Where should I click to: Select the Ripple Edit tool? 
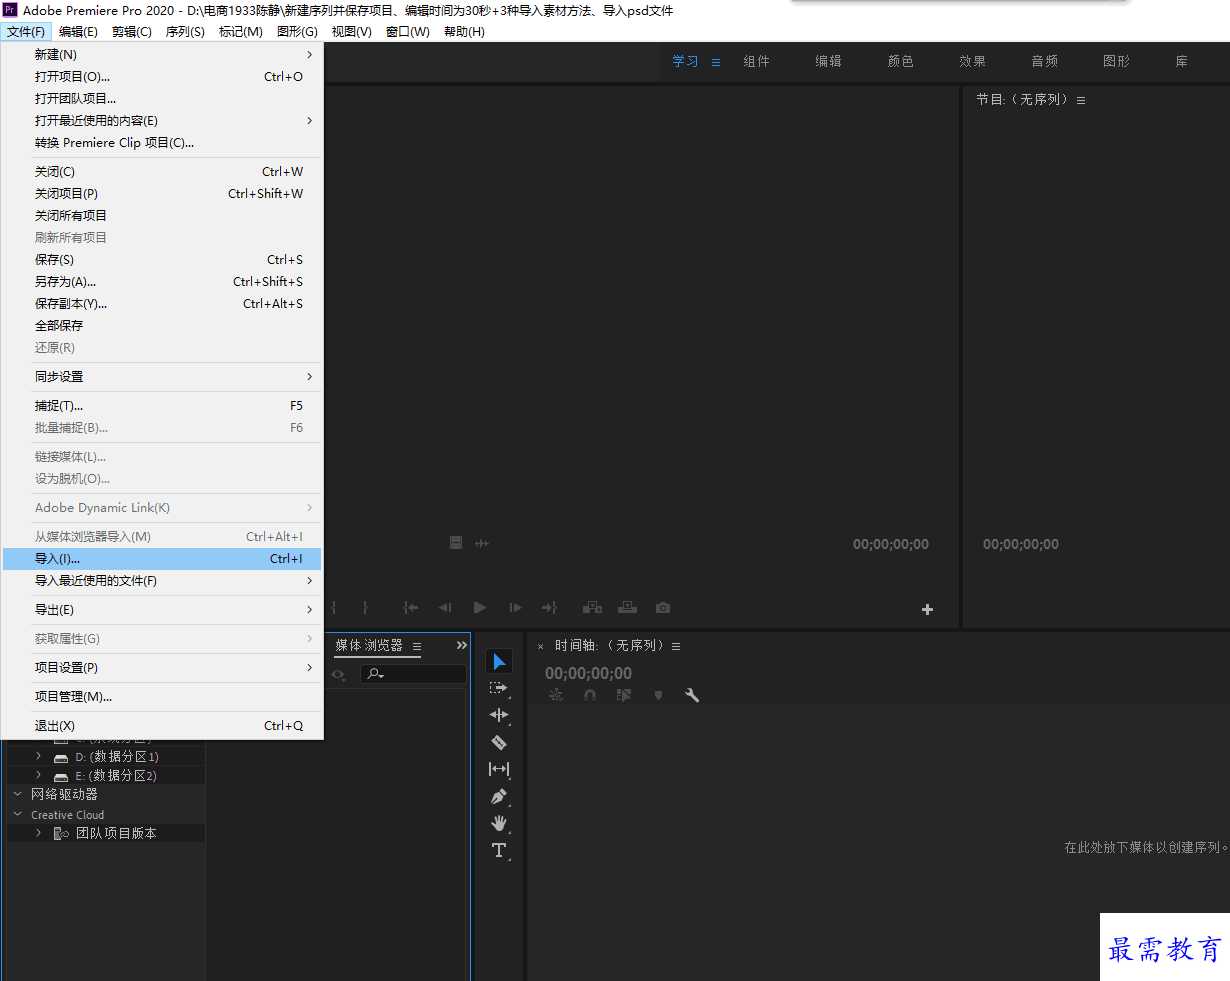(x=499, y=715)
